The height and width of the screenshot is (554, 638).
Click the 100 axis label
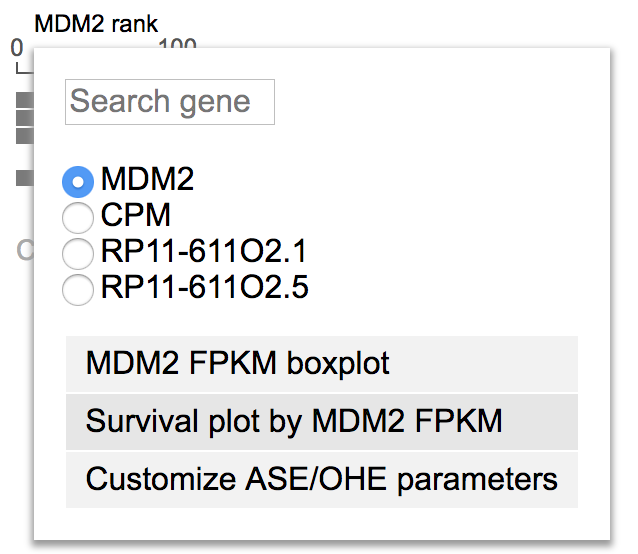[x=177, y=42]
